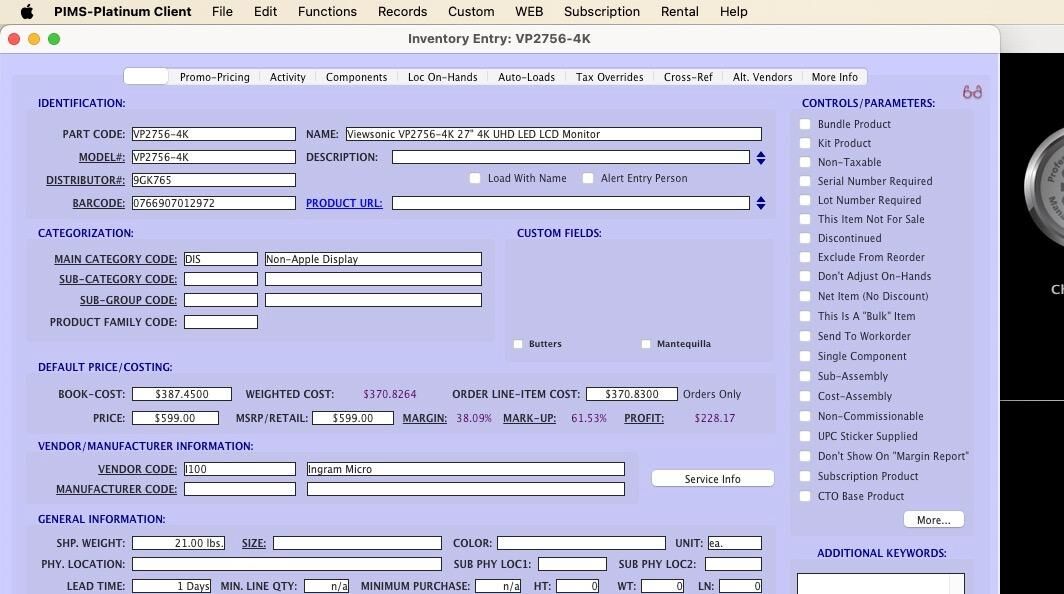Switch to the Cross-Ref tab
1064x594 pixels.
688,77
